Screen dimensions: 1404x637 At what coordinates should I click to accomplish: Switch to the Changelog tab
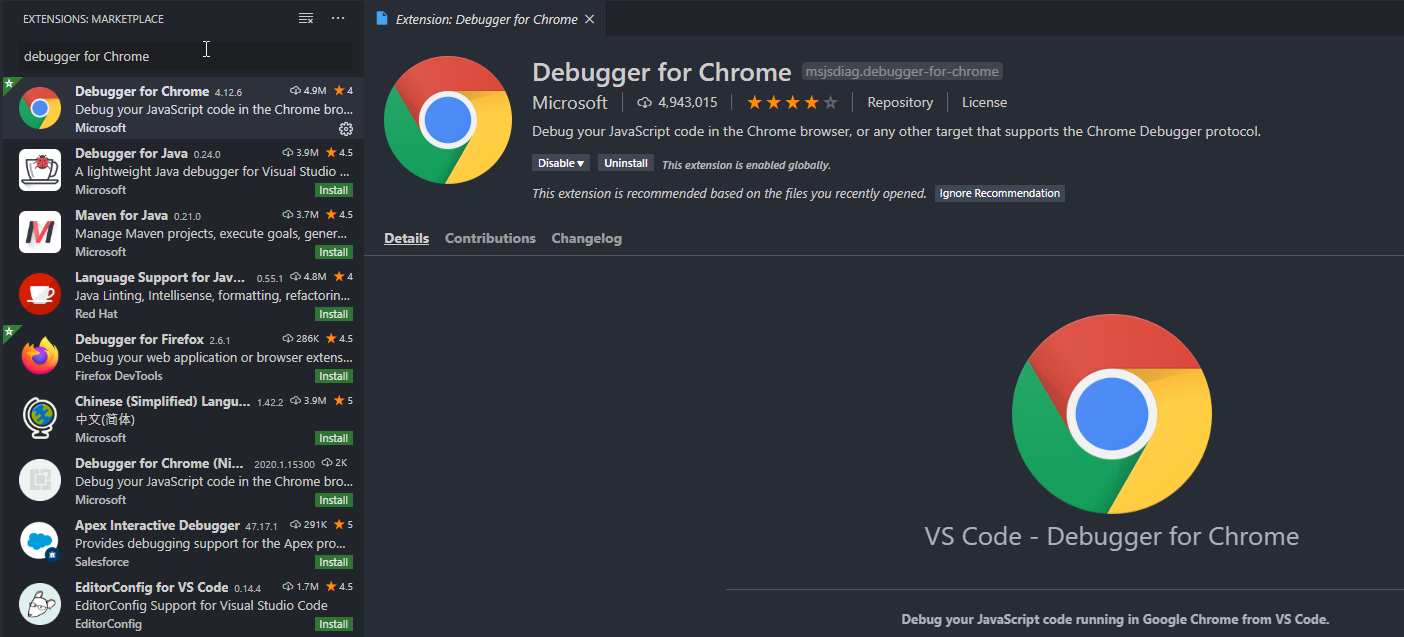coord(586,239)
